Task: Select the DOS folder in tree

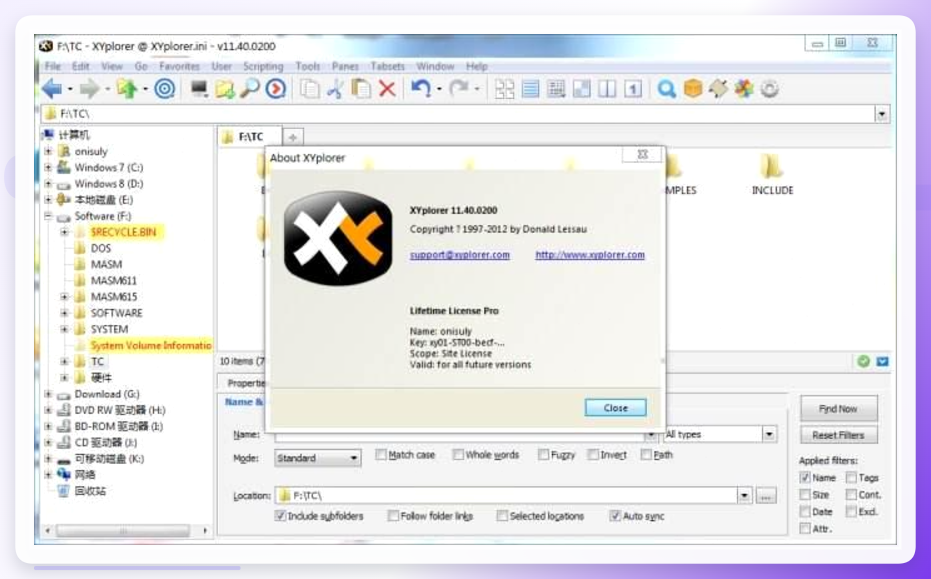Action: coord(101,248)
